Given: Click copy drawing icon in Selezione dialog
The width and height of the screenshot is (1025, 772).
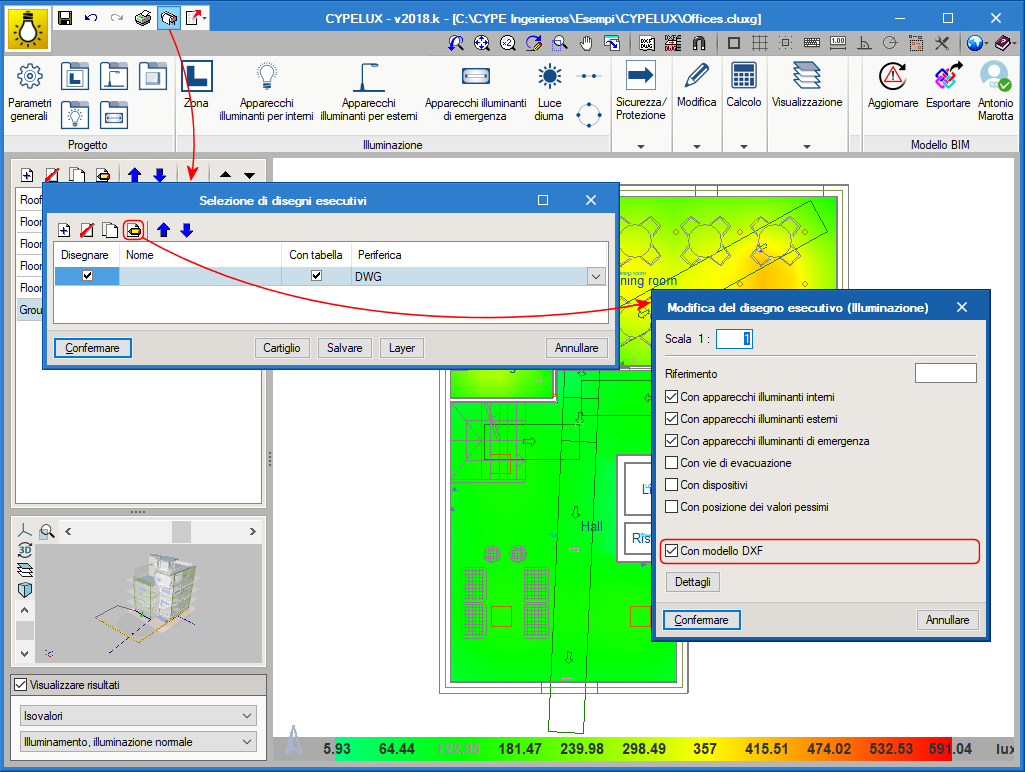Looking at the screenshot, I should tap(110, 230).
